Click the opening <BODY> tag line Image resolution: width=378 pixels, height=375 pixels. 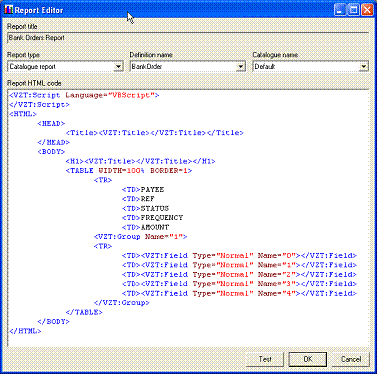click(51, 152)
